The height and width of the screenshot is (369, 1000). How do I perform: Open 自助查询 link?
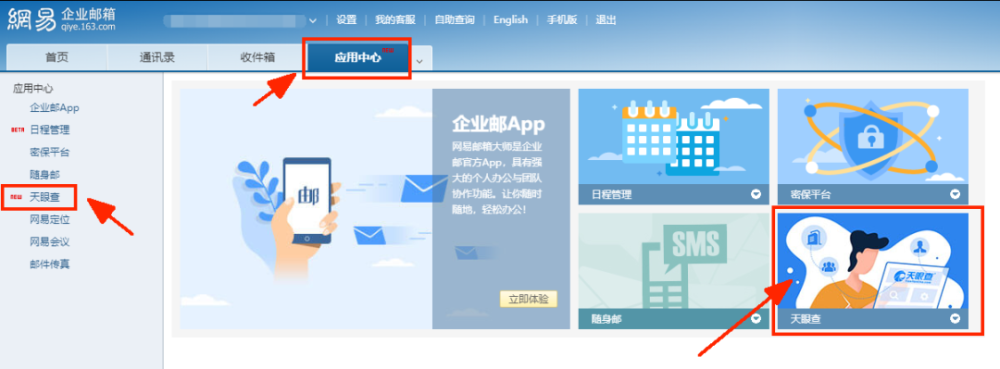coord(454,20)
